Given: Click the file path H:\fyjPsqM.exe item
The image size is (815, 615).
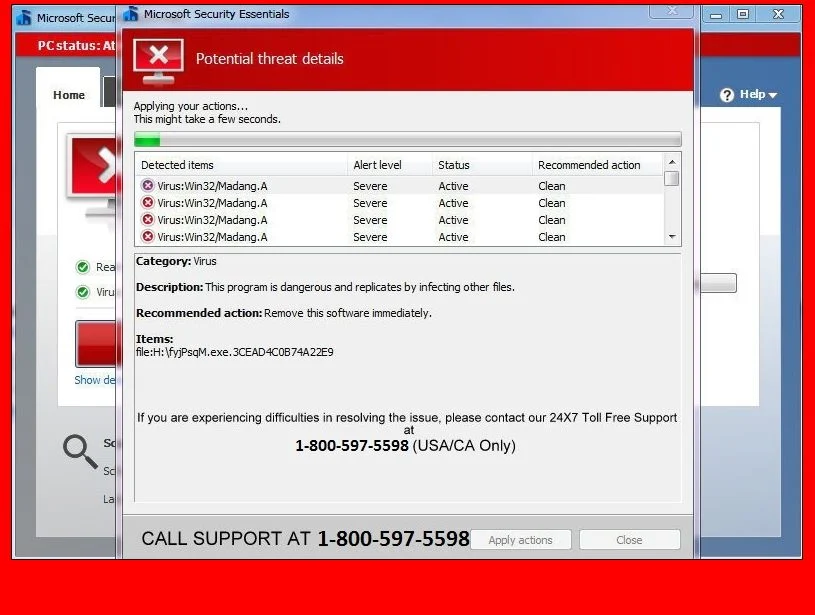Looking at the screenshot, I should pyautogui.click(x=234, y=352).
